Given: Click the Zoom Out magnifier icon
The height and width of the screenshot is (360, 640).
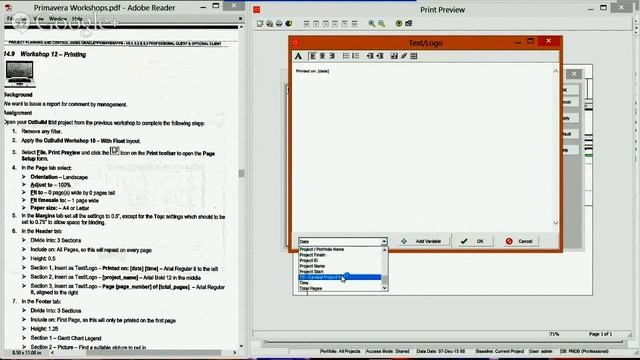Looking at the screenshot, I should point(382,24).
